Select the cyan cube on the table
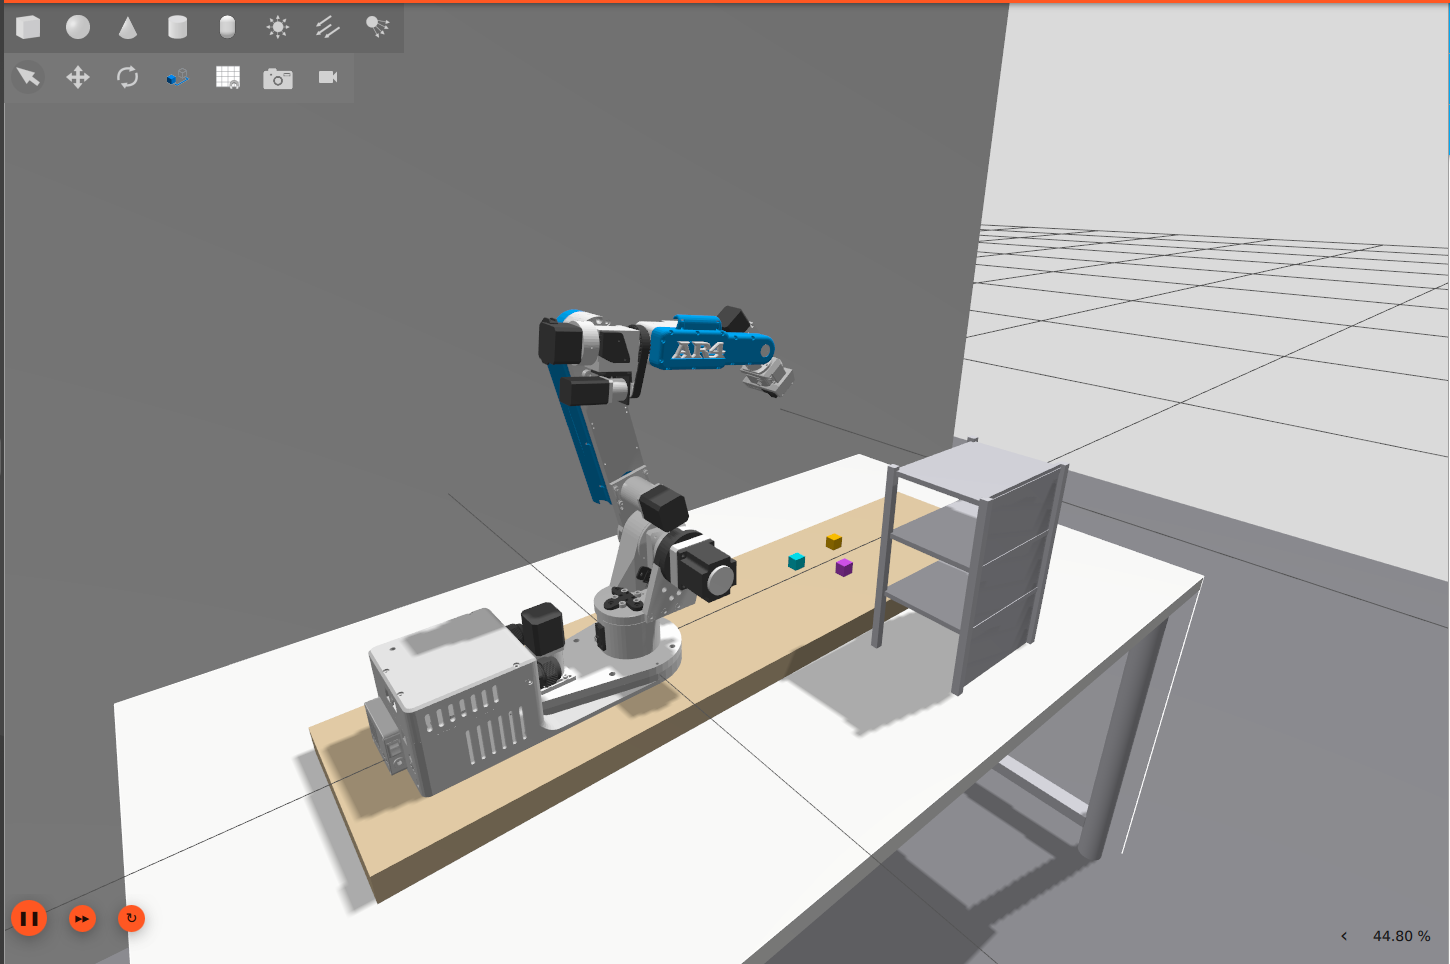The height and width of the screenshot is (964, 1450). coord(796,561)
